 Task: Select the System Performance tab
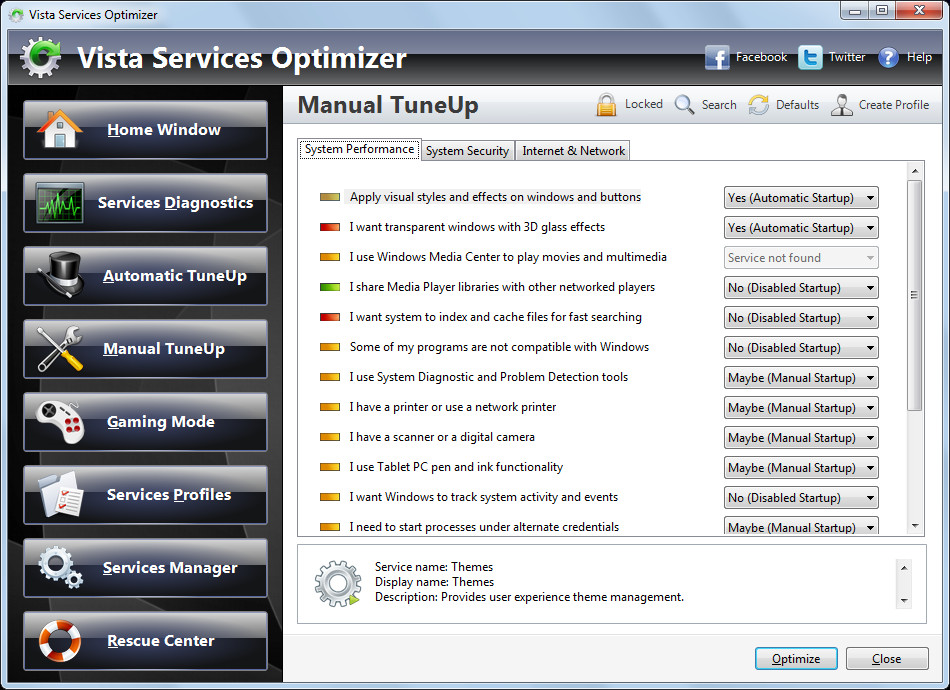[359, 149]
